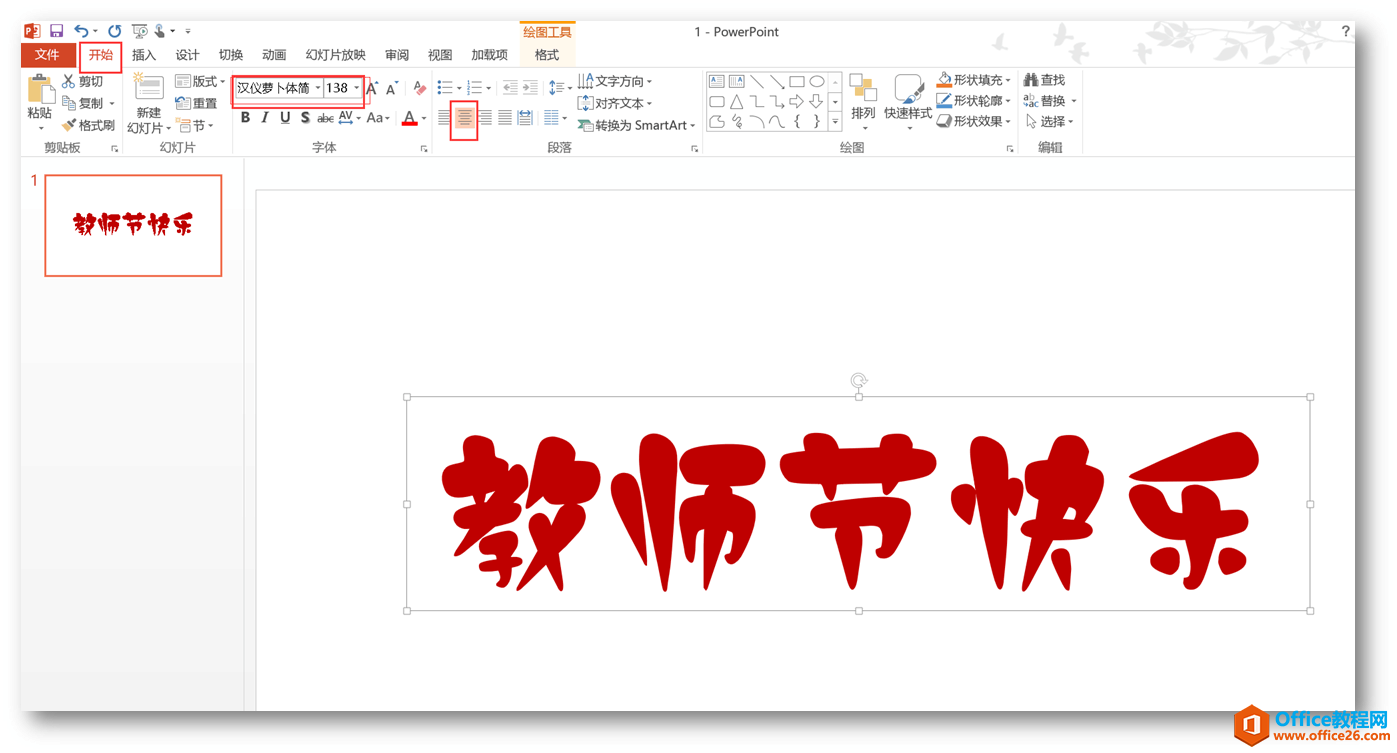Click the Find (查找) icon
Image resolution: width=1397 pixels, height=753 pixels.
[x=1043, y=78]
